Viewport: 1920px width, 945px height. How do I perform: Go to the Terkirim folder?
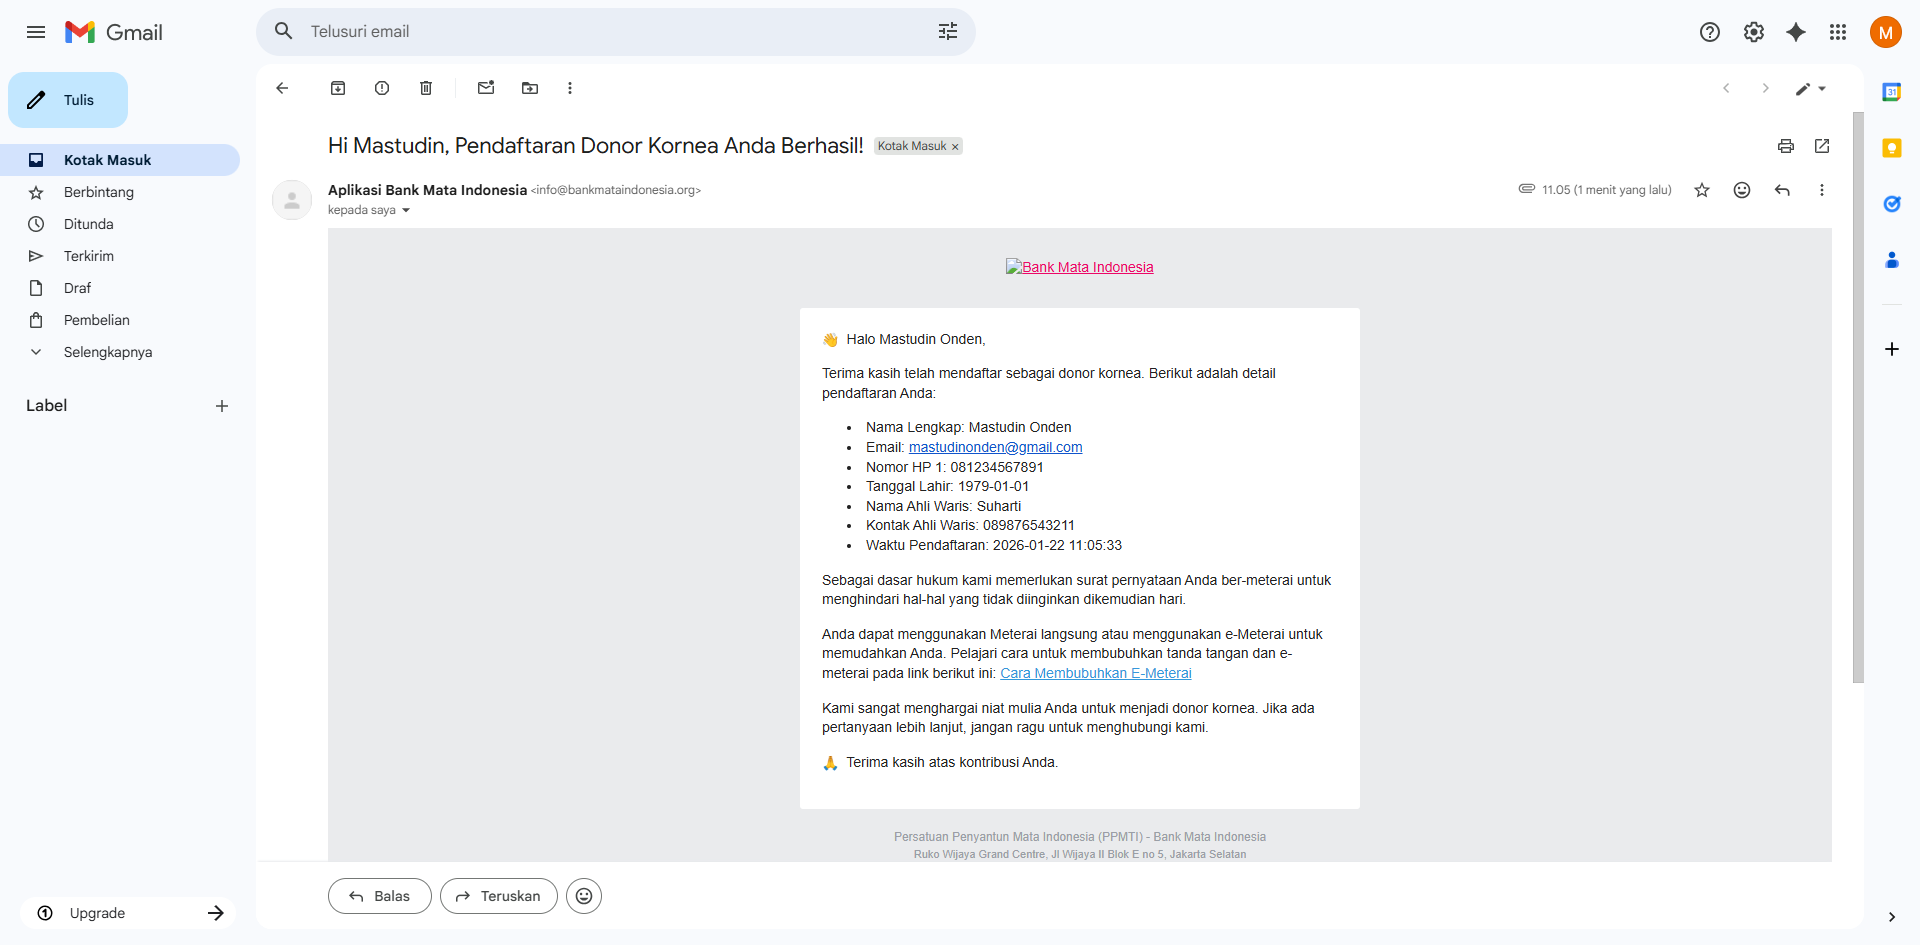click(88, 256)
